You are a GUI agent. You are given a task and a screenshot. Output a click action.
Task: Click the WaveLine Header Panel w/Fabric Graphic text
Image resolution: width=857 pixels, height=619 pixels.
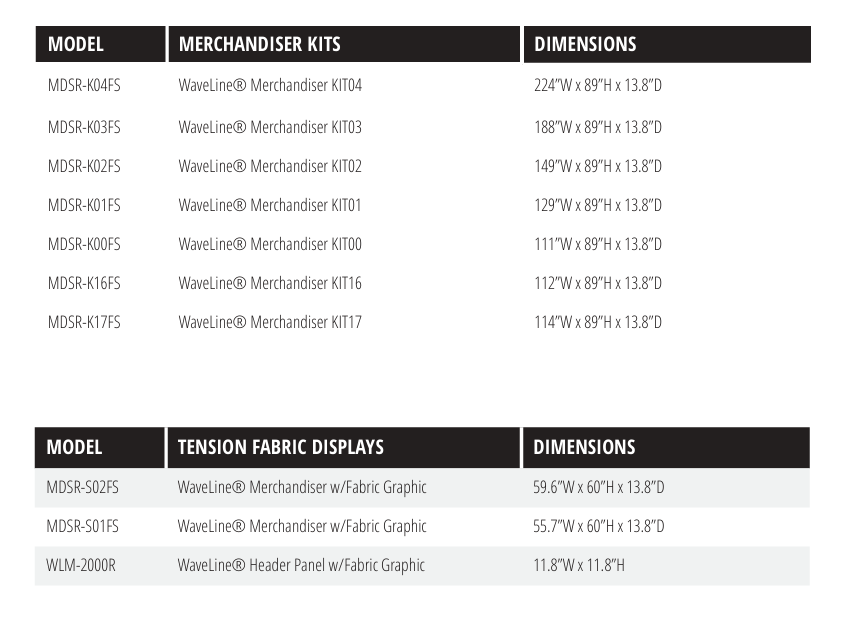pos(301,565)
